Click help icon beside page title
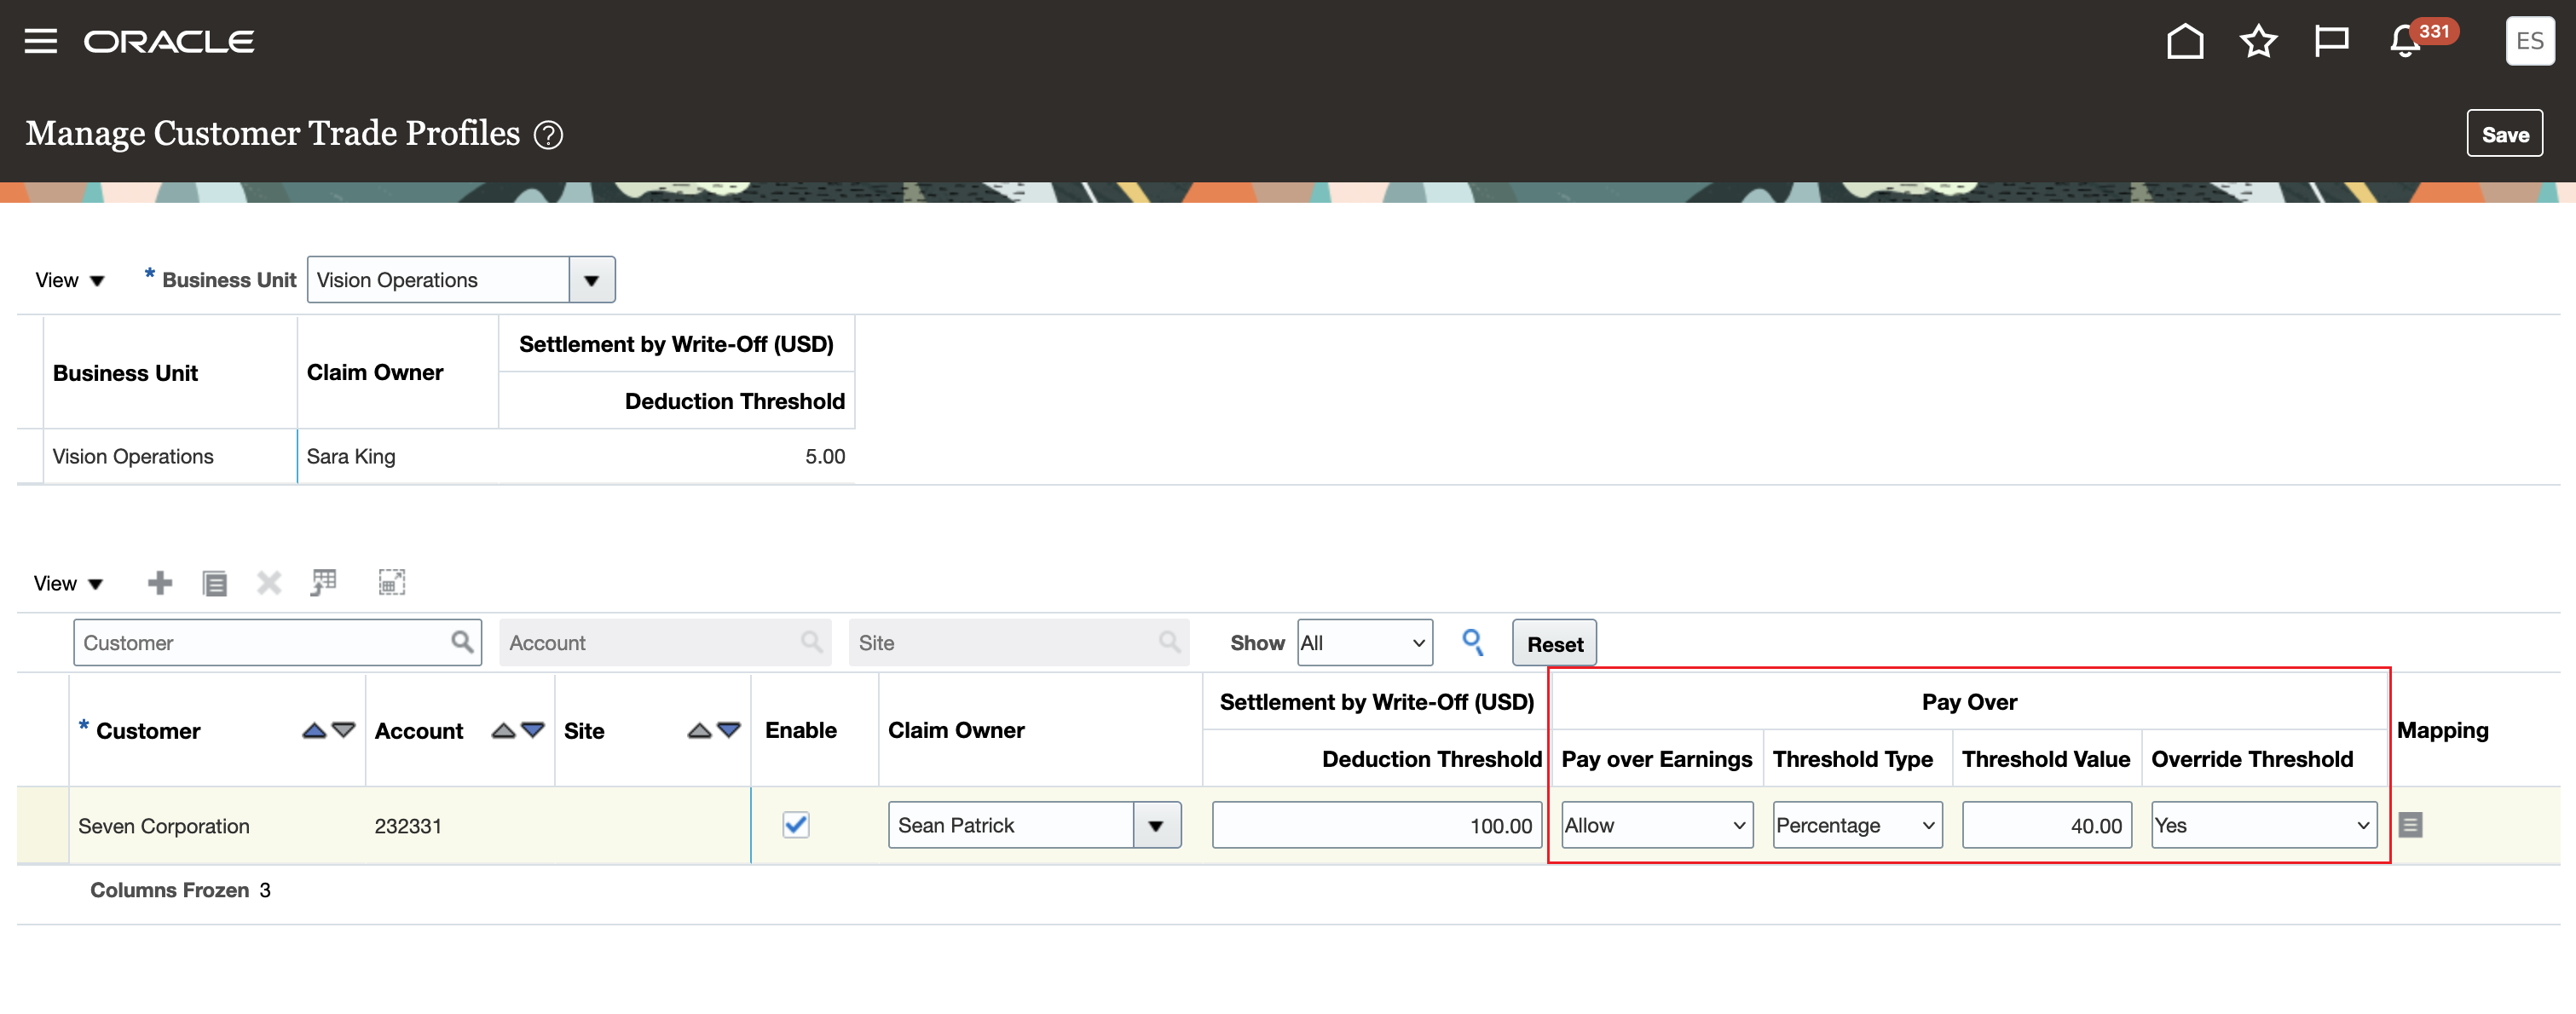The image size is (2576, 1014). [548, 135]
